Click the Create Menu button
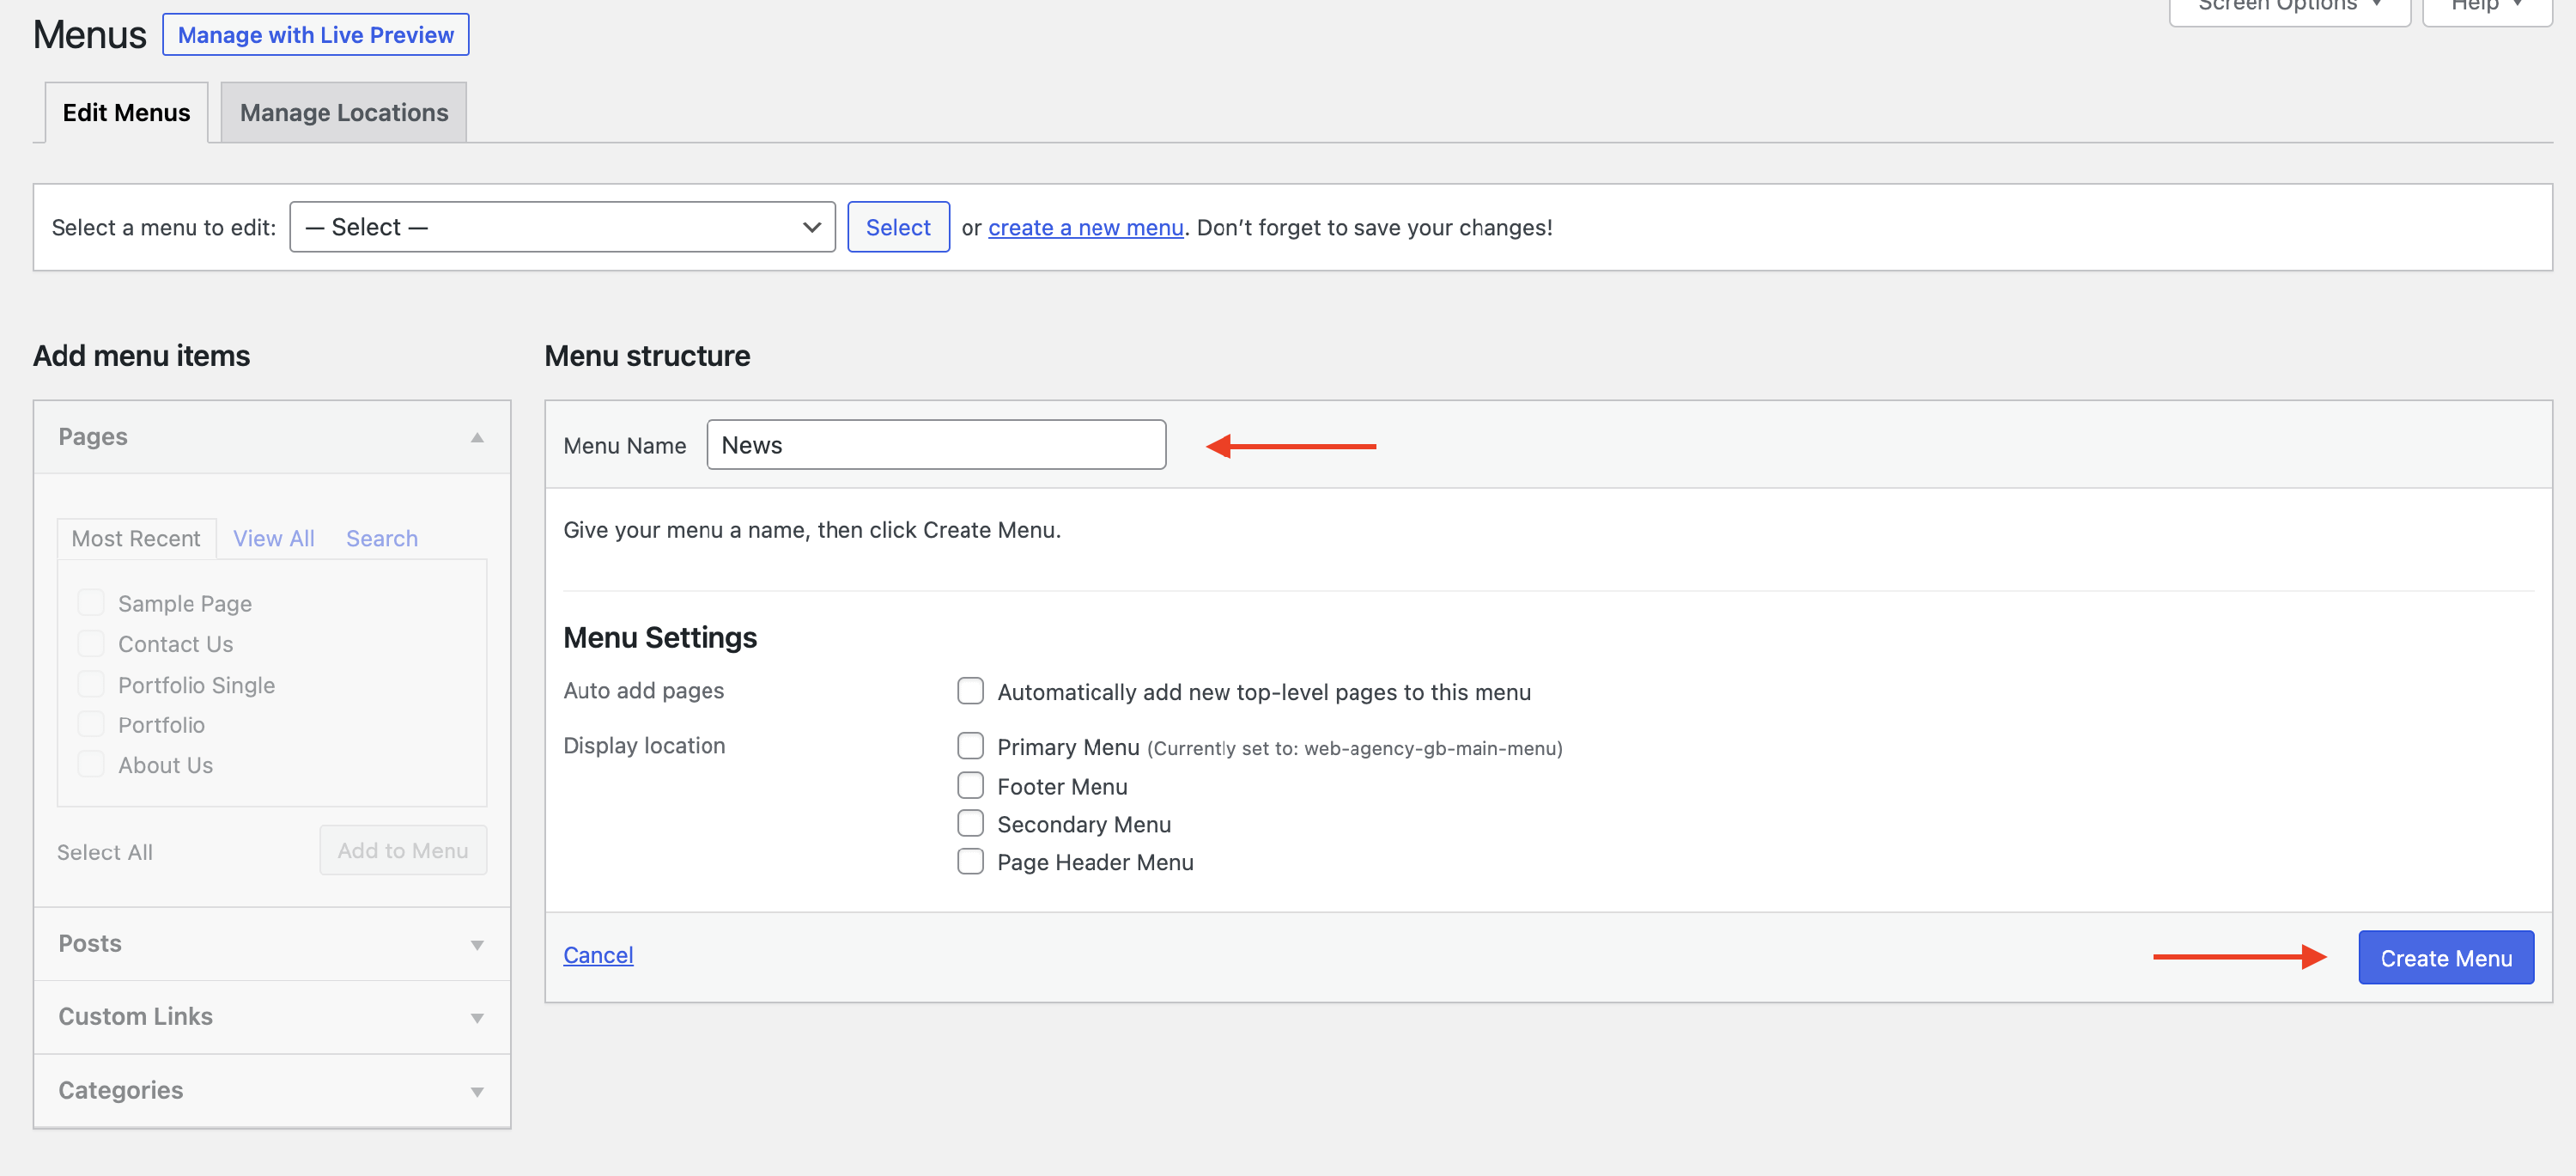Screen dimensions: 2576x1176 [x=2445, y=957]
